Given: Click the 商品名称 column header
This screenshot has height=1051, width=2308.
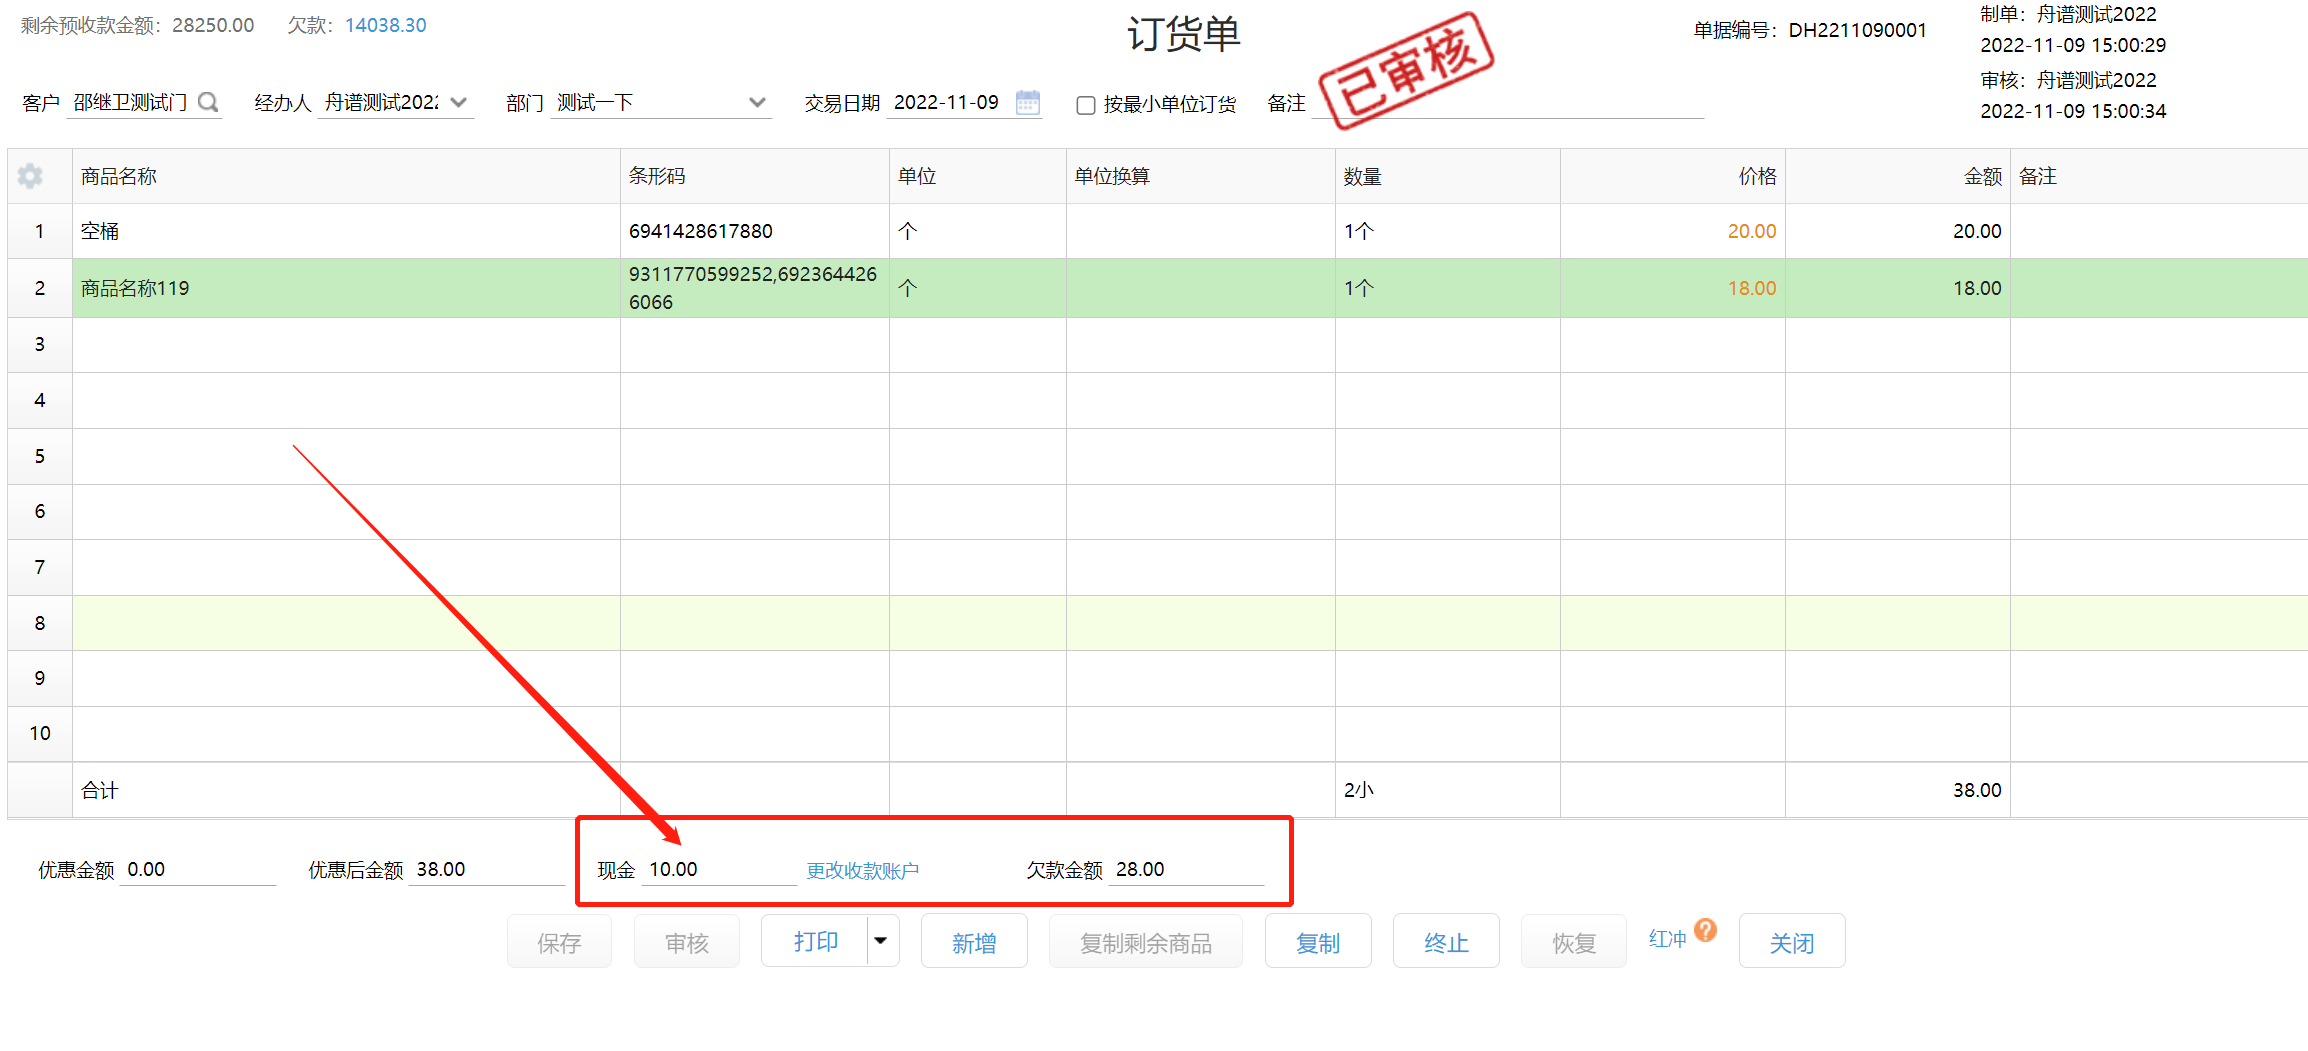Looking at the screenshot, I should tap(346, 176).
